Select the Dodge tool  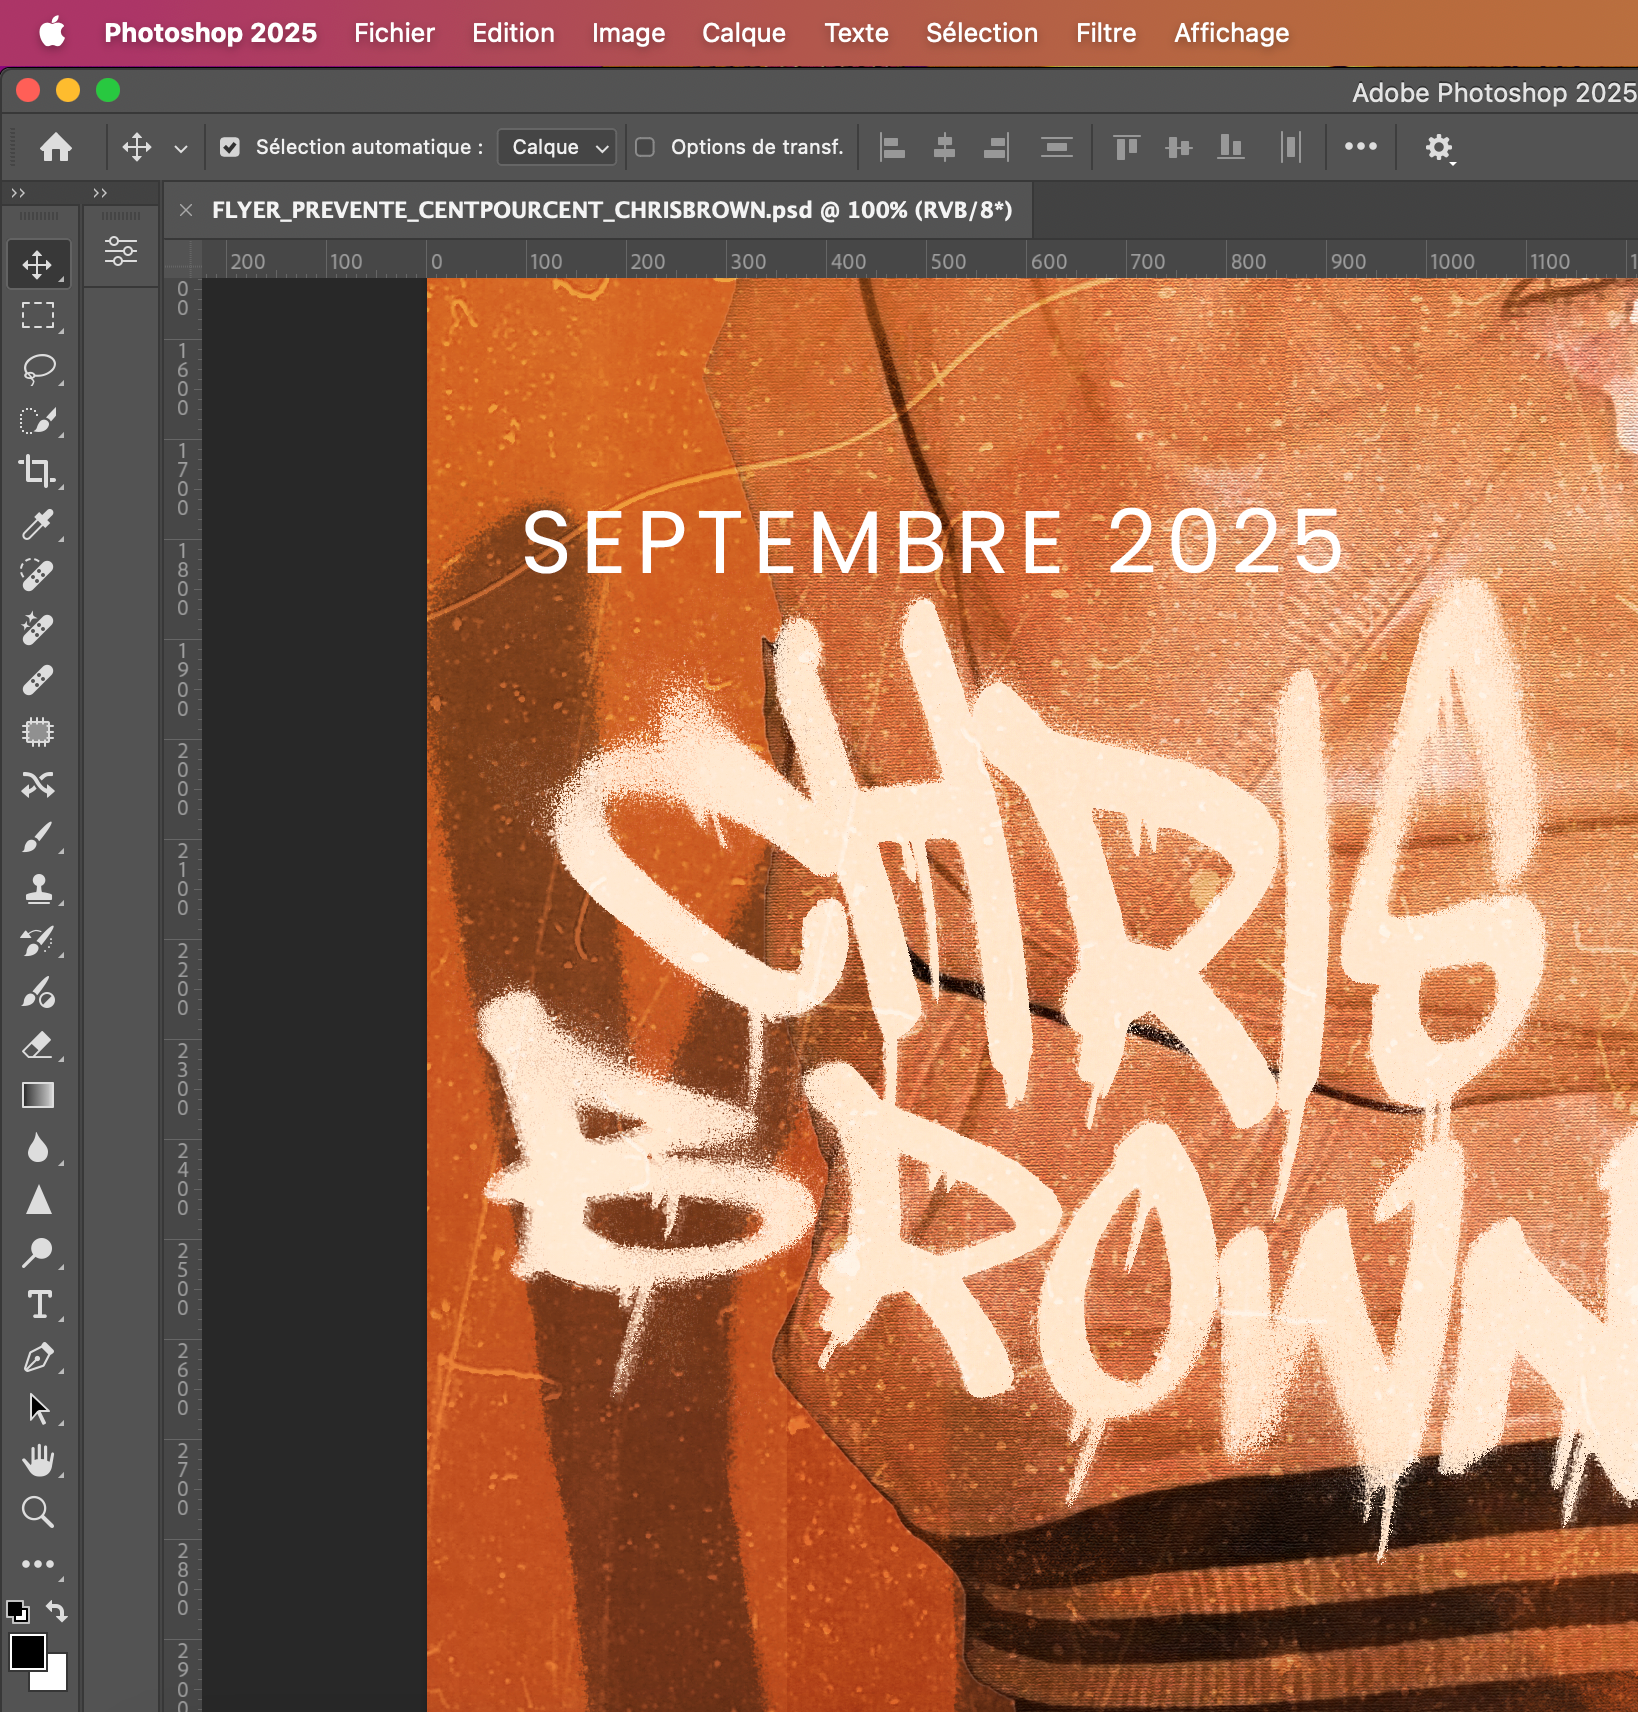(38, 1252)
